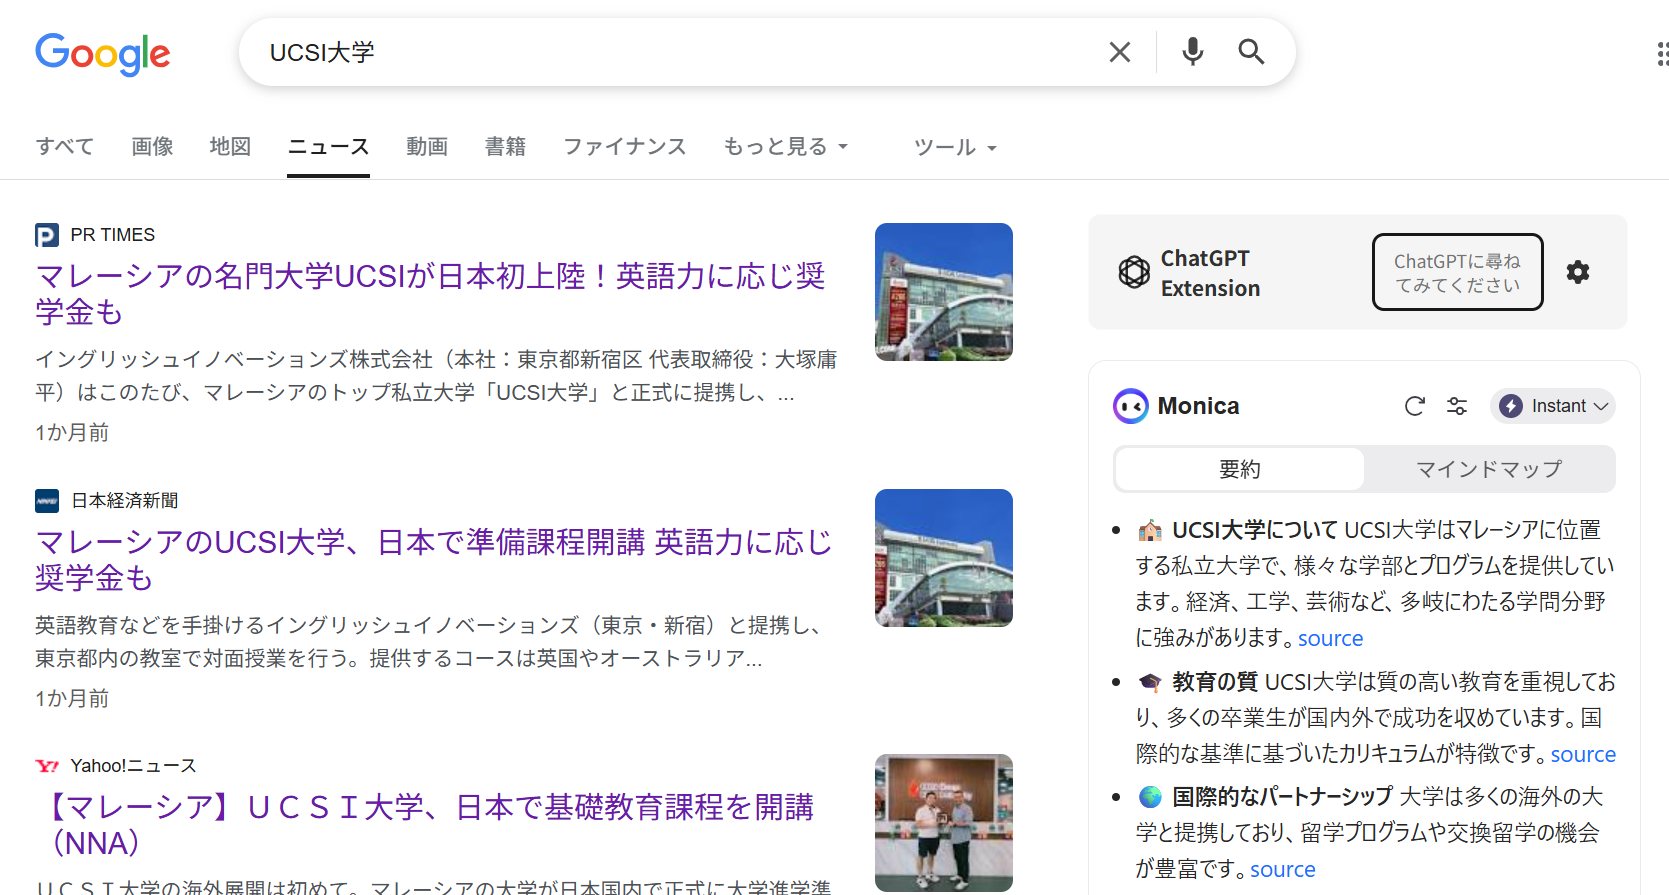Regenerate Monica summary with refresh icon
The height and width of the screenshot is (895, 1669).
click(x=1414, y=406)
